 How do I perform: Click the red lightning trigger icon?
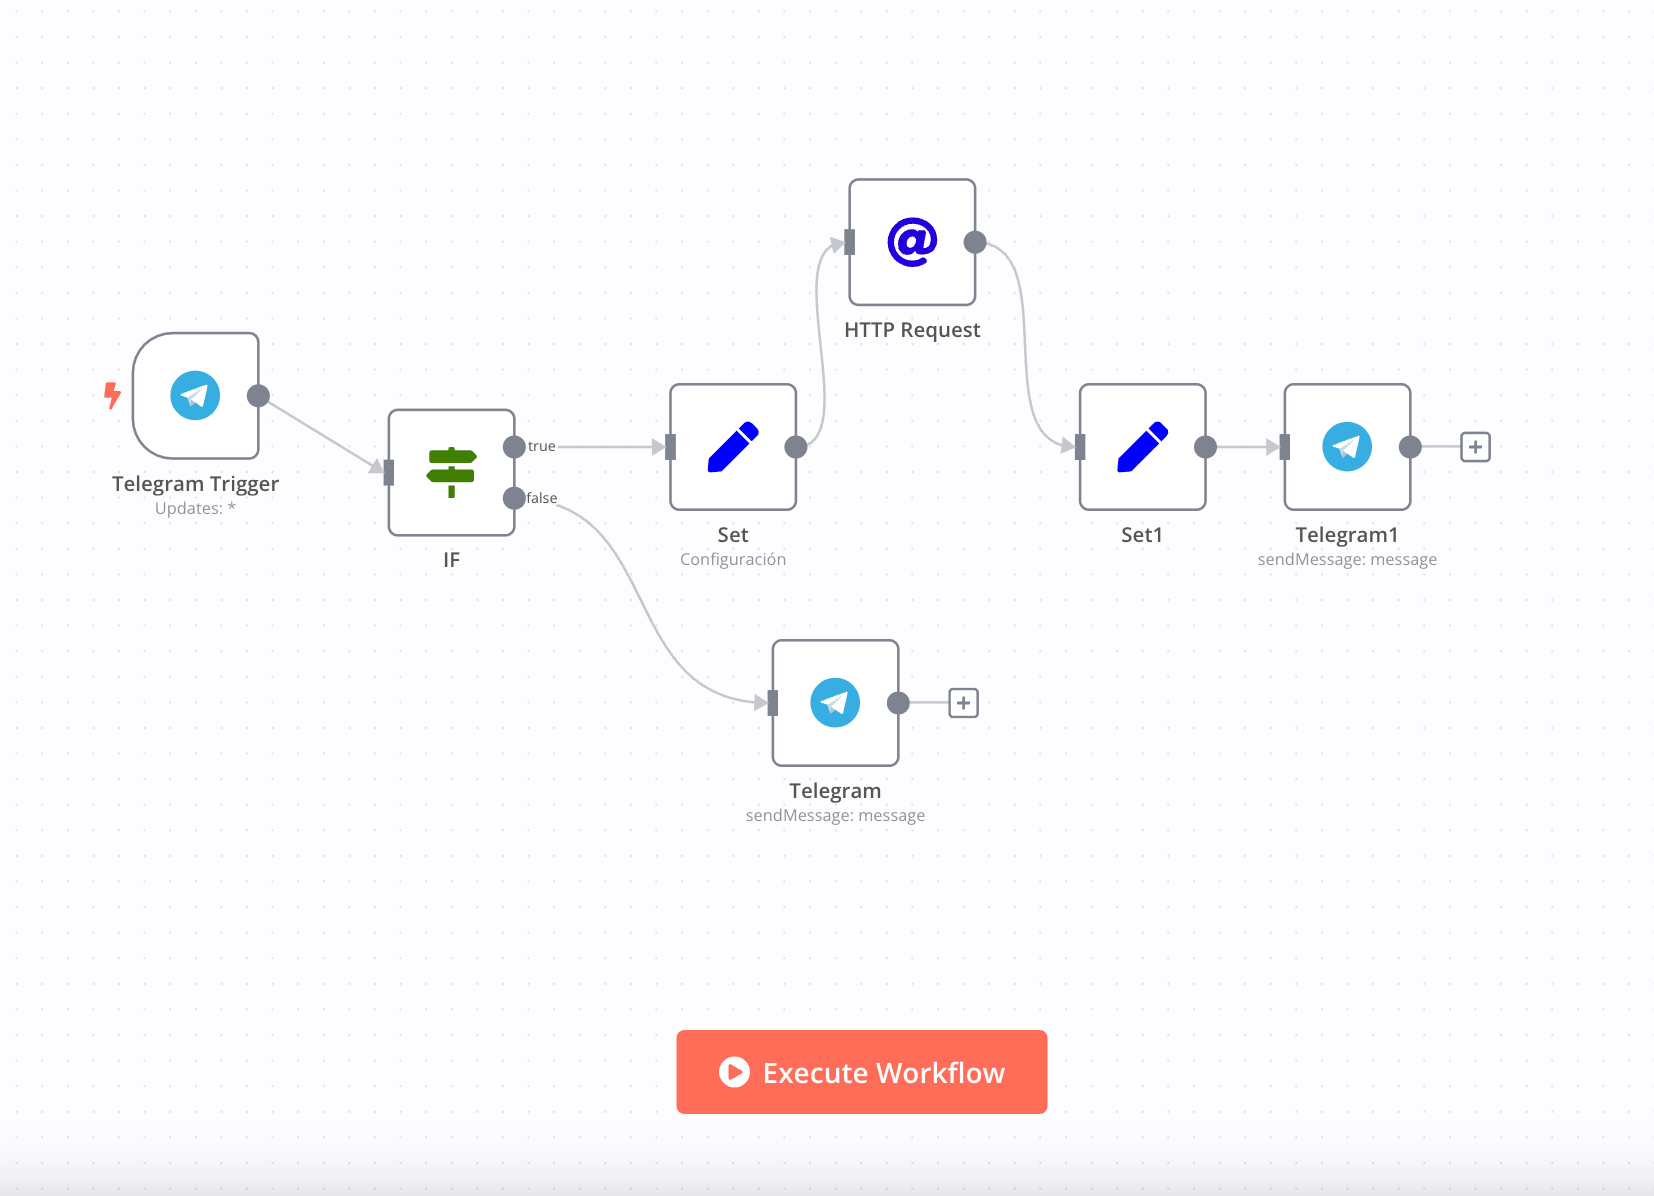[x=112, y=396]
